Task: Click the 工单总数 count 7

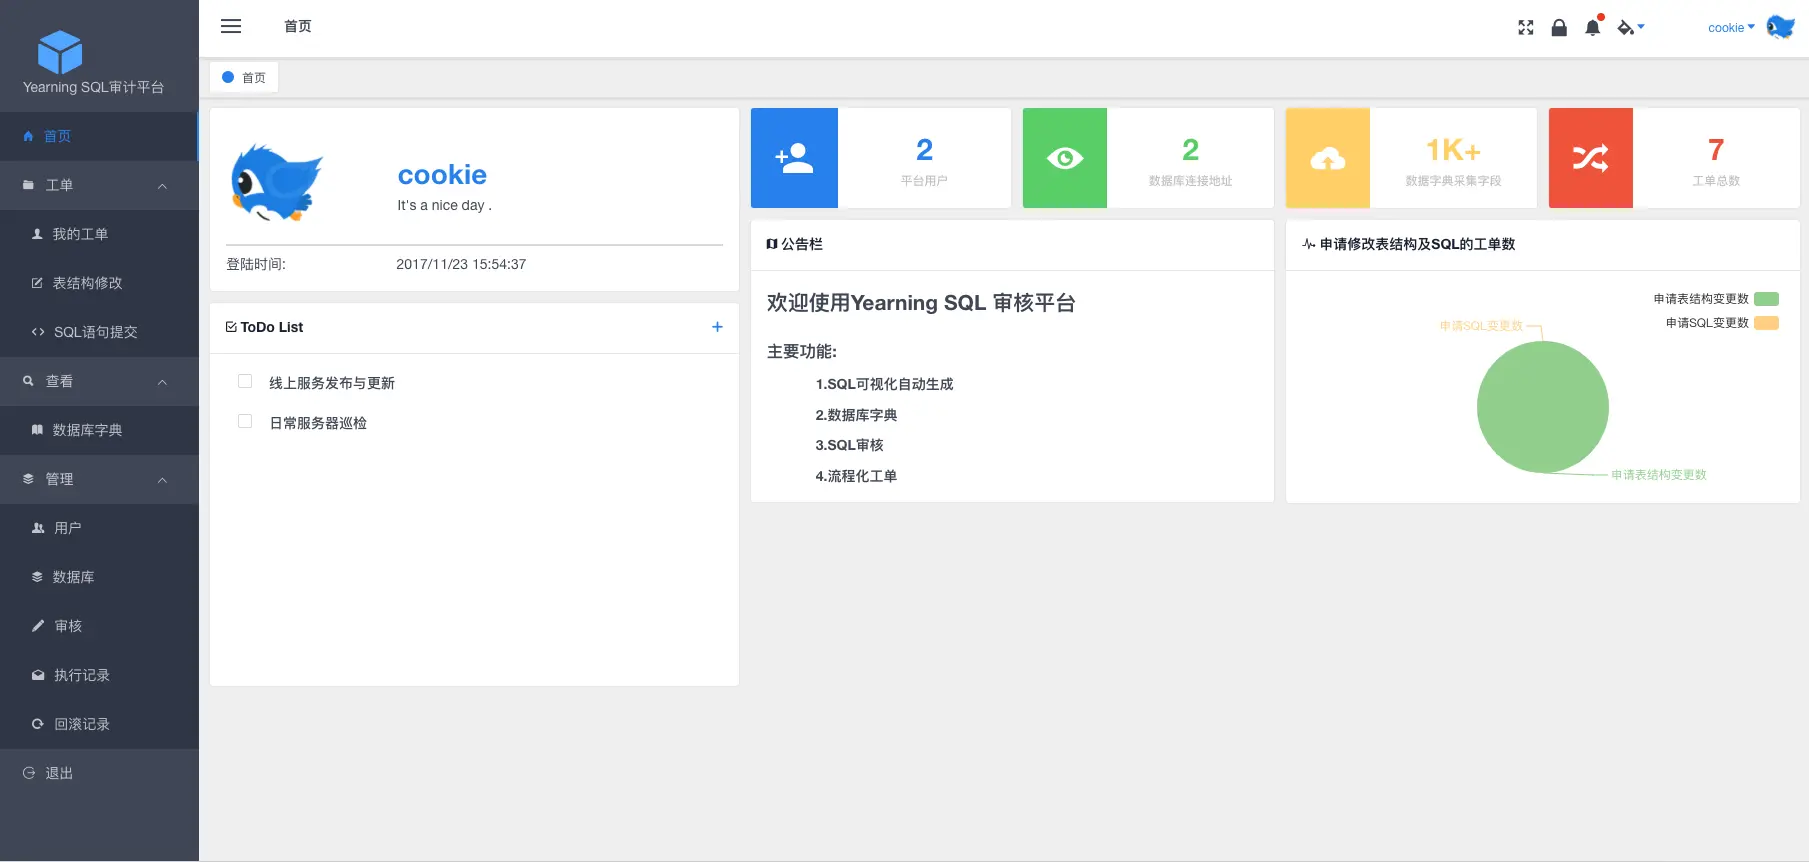Action: [x=1716, y=150]
